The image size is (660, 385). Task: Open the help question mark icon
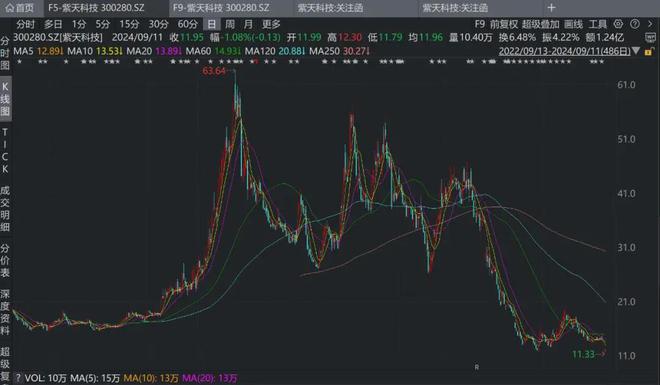click(x=635, y=24)
